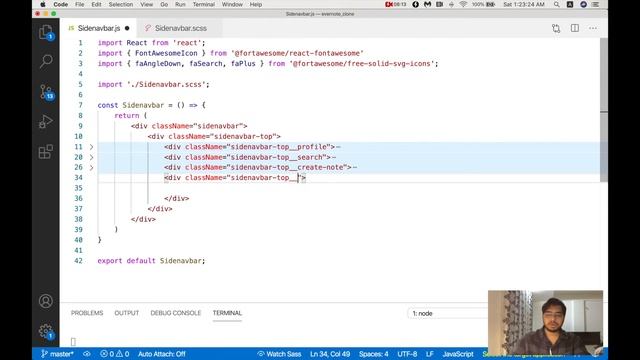This screenshot has width=640, height=360.
Task: Expand folded sidenavbar-top__search div at line 20
Action: tap(91, 157)
